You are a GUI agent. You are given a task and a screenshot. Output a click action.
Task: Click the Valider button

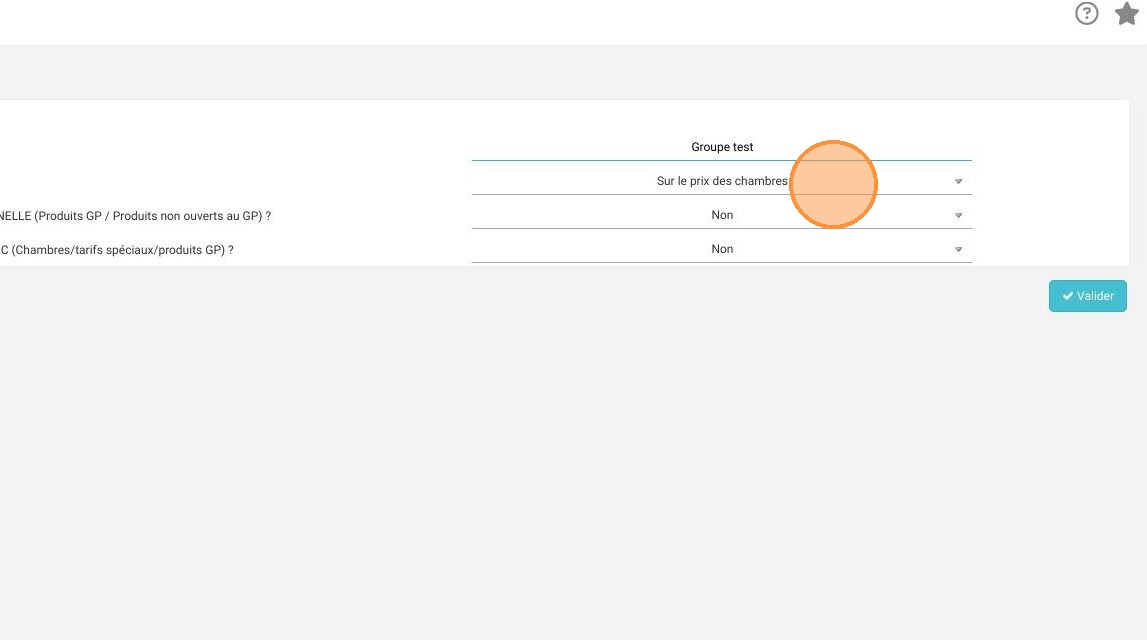click(x=1088, y=296)
